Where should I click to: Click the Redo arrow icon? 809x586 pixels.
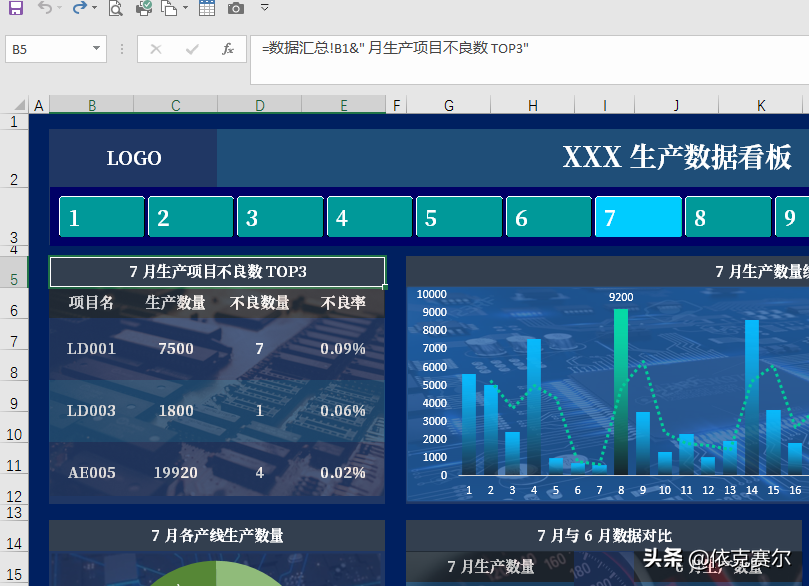pos(80,8)
